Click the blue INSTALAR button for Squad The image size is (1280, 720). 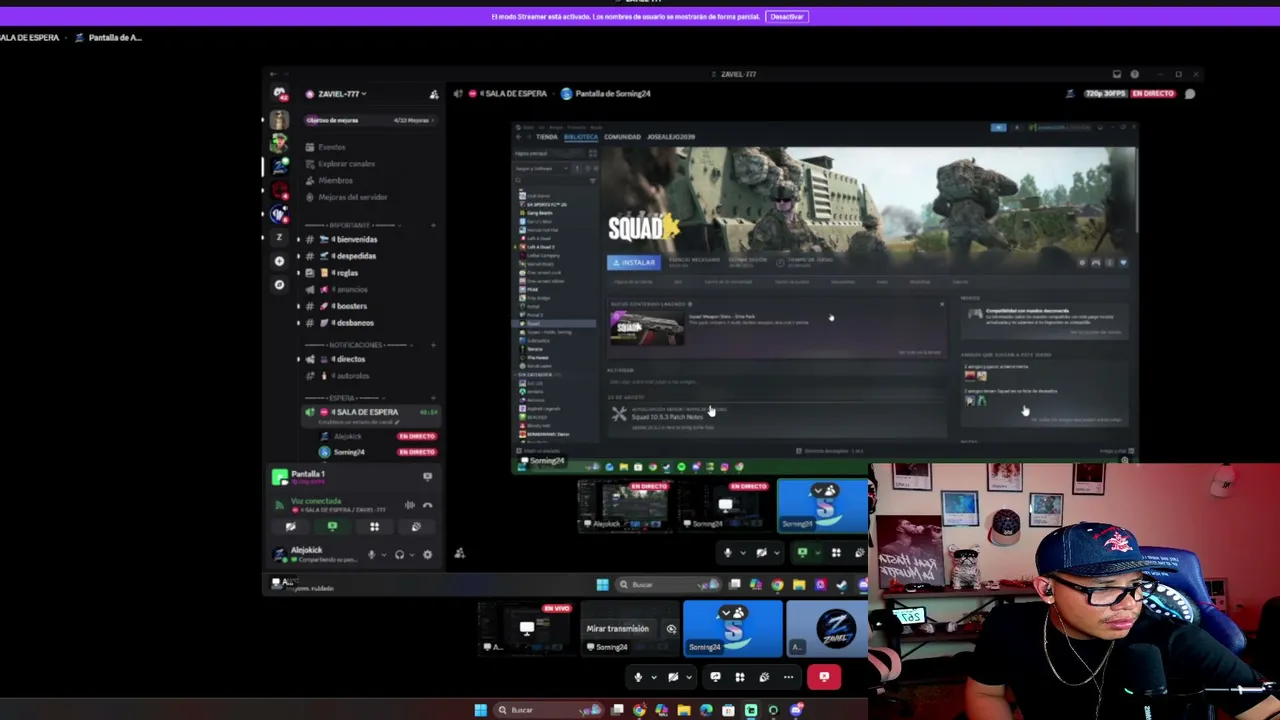click(x=634, y=263)
